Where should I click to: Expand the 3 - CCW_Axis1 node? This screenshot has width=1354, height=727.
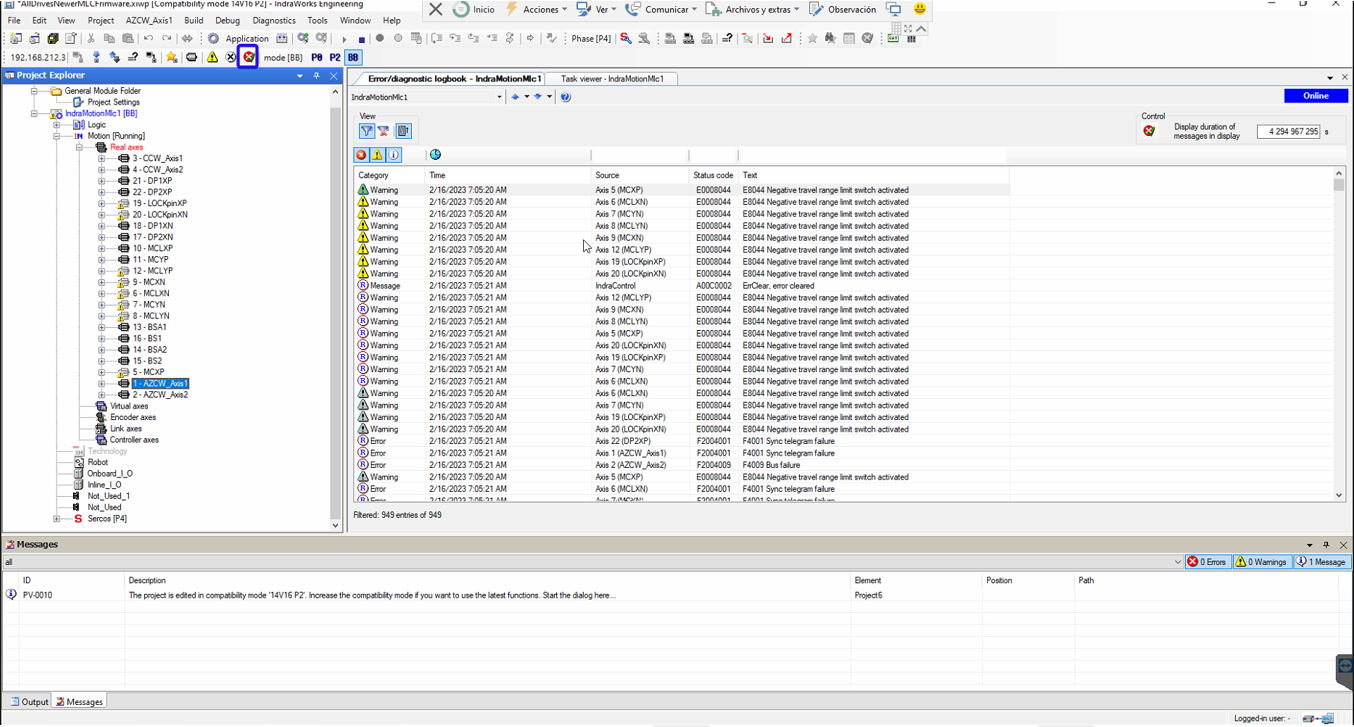(x=101, y=158)
